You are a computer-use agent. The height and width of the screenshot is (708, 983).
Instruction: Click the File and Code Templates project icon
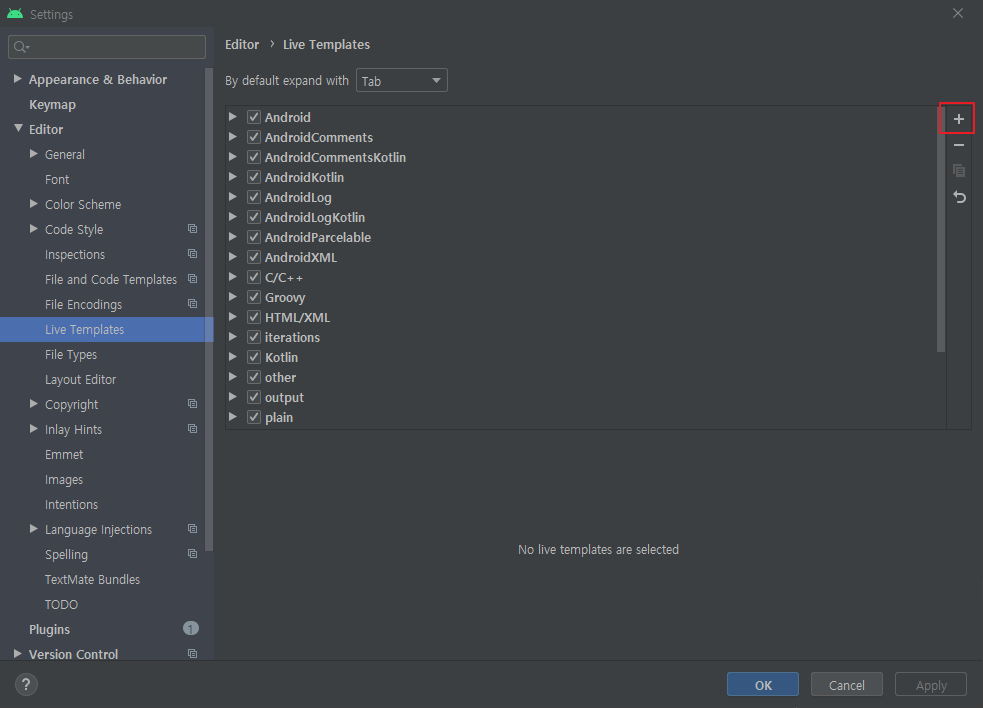pyautogui.click(x=192, y=279)
